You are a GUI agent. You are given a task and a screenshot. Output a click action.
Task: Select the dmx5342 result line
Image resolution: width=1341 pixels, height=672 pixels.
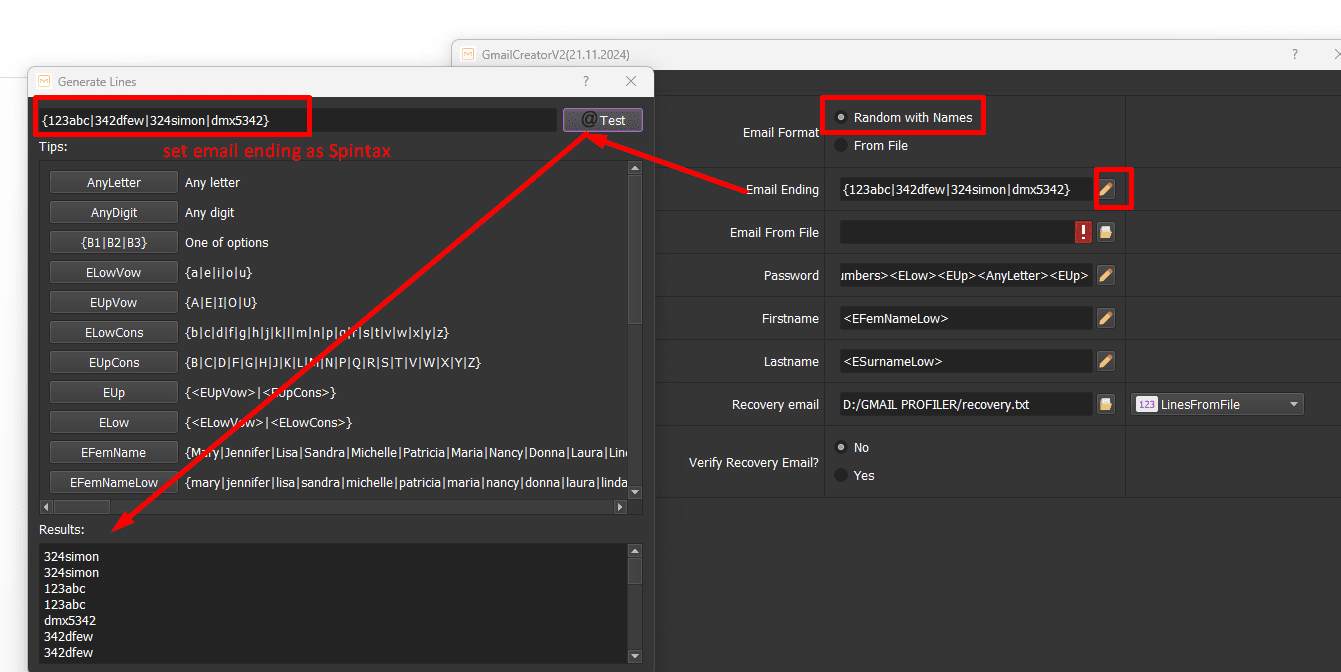click(x=70, y=621)
